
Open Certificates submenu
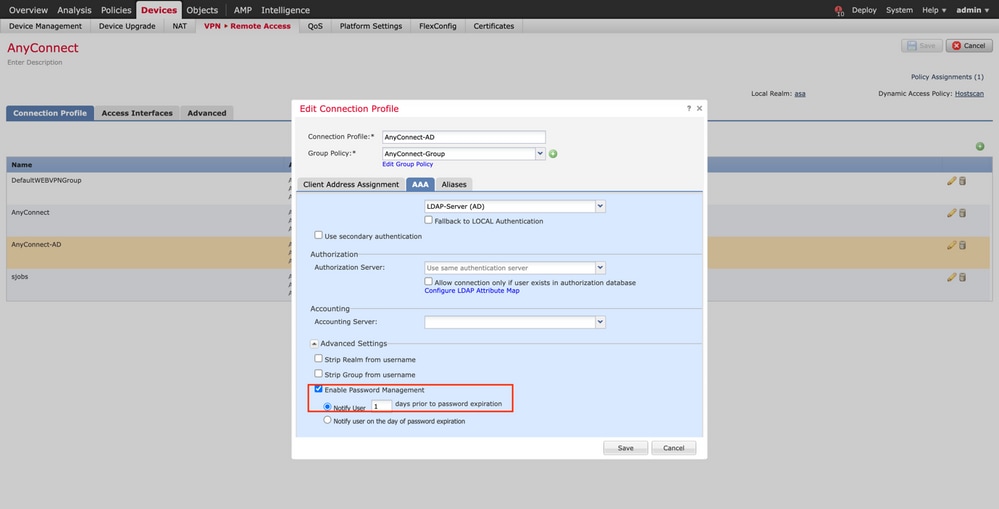click(x=494, y=26)
